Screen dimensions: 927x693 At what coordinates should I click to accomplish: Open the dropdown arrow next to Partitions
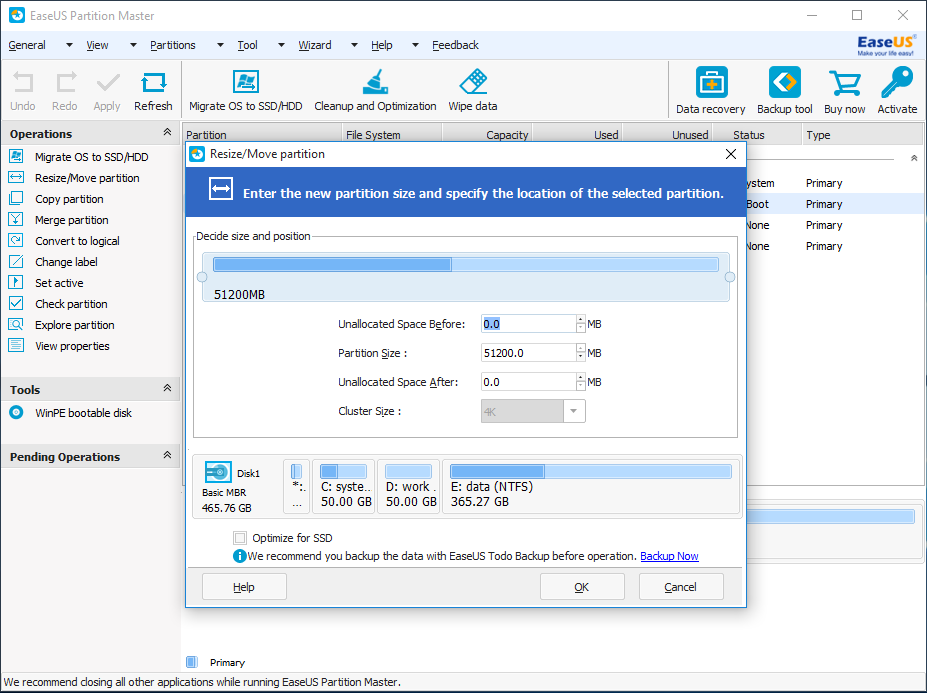tap(220, 45)
